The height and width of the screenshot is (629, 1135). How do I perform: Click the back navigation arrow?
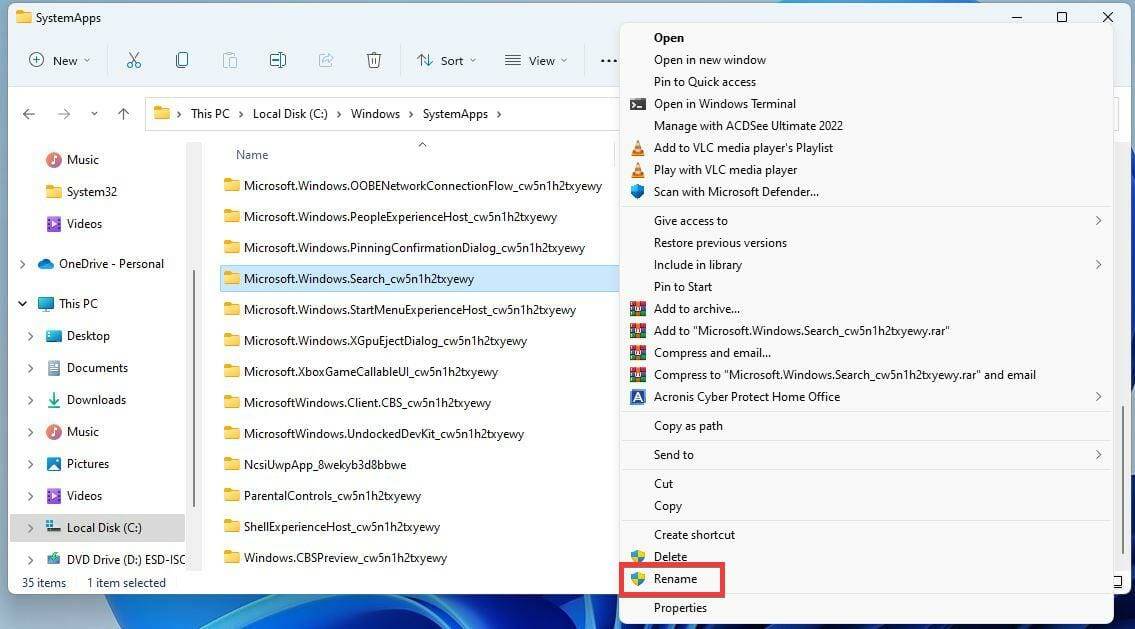coord(29,113)
